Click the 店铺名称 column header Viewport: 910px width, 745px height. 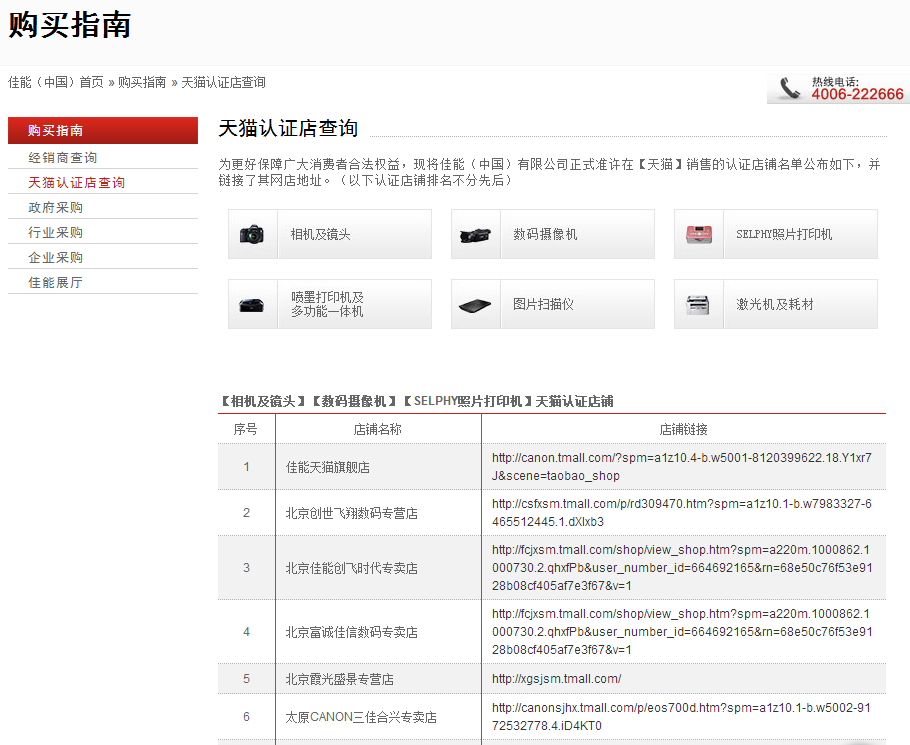click(377, 429)
